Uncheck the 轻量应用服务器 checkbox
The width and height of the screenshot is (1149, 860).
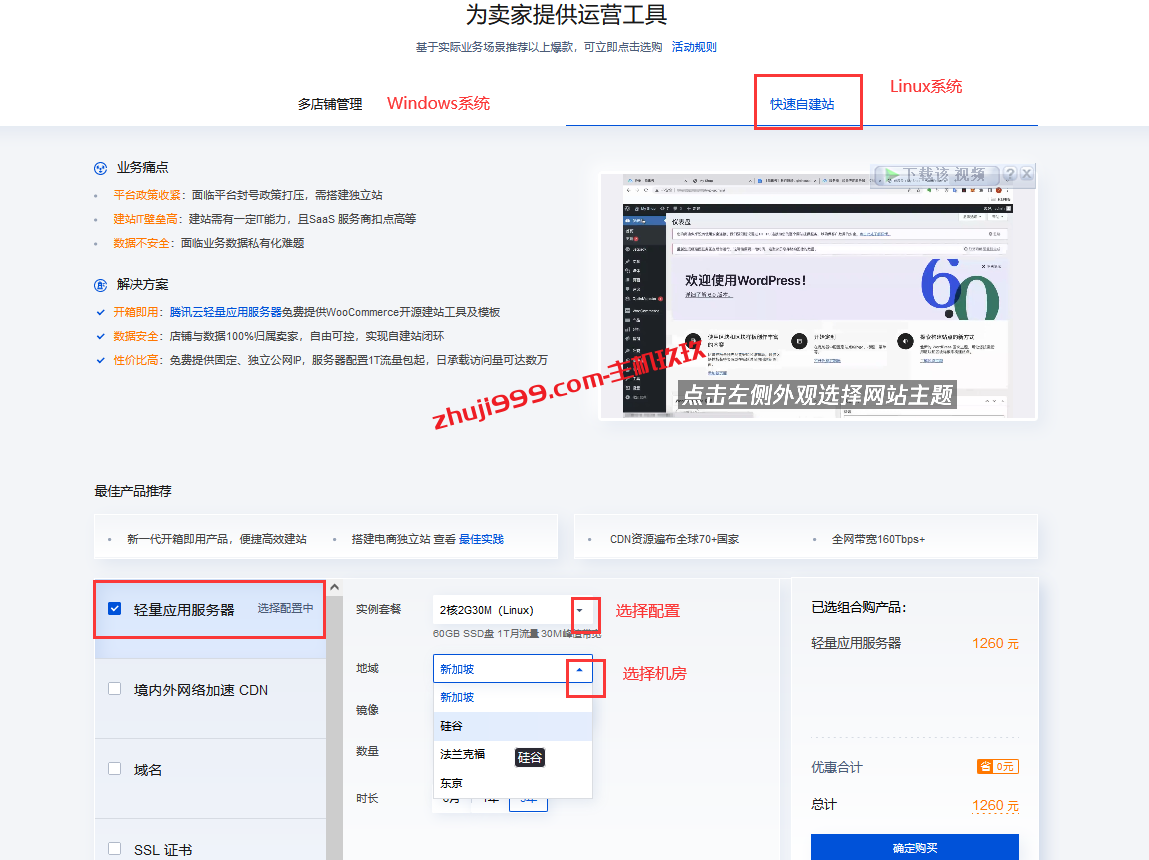pos(114,609)
